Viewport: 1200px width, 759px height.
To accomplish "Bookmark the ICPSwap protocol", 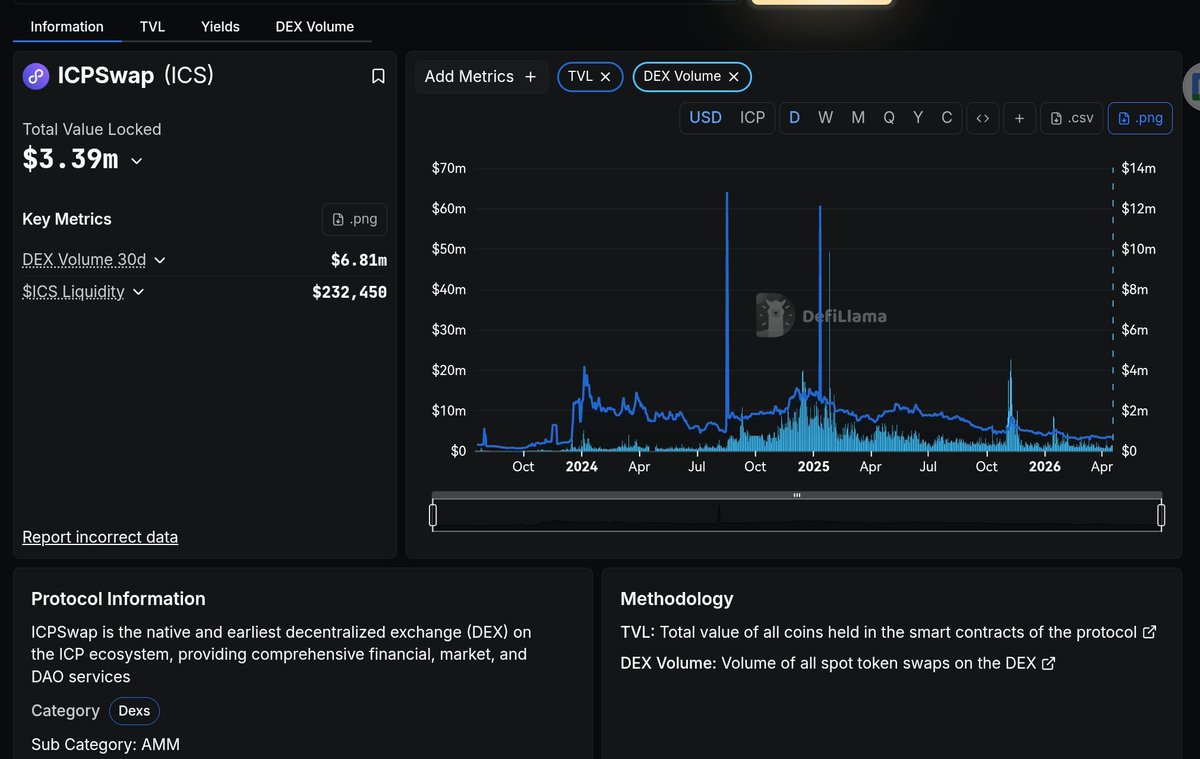I will tap(378, 76).
